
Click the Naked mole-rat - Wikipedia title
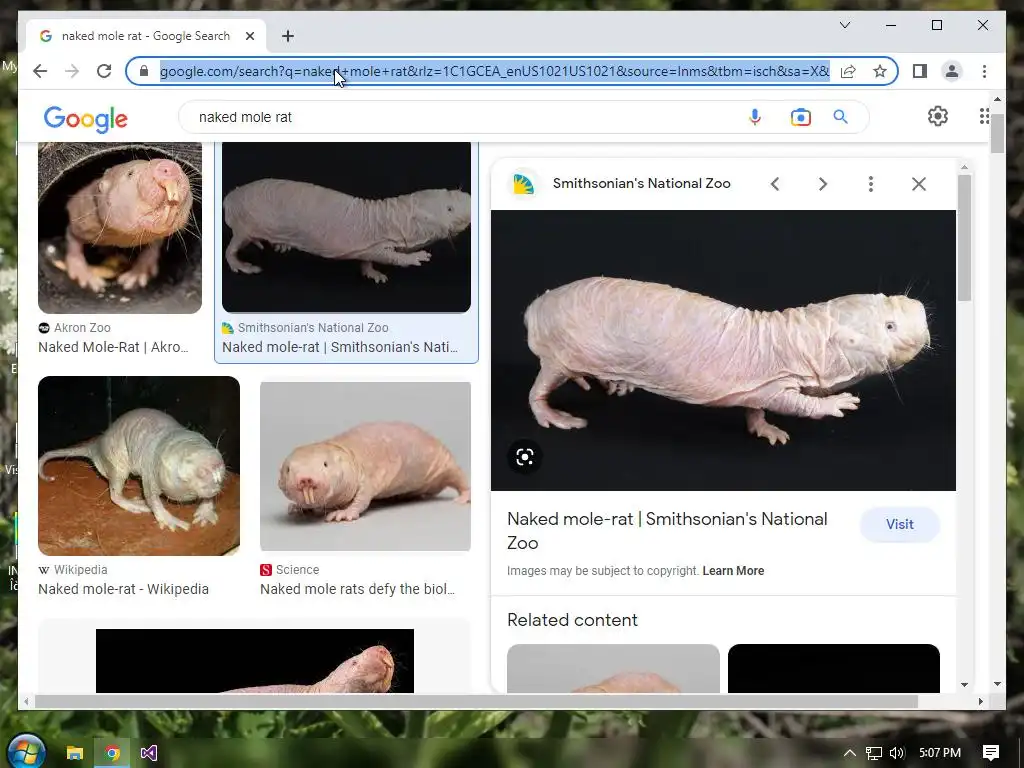pos(123,589)
